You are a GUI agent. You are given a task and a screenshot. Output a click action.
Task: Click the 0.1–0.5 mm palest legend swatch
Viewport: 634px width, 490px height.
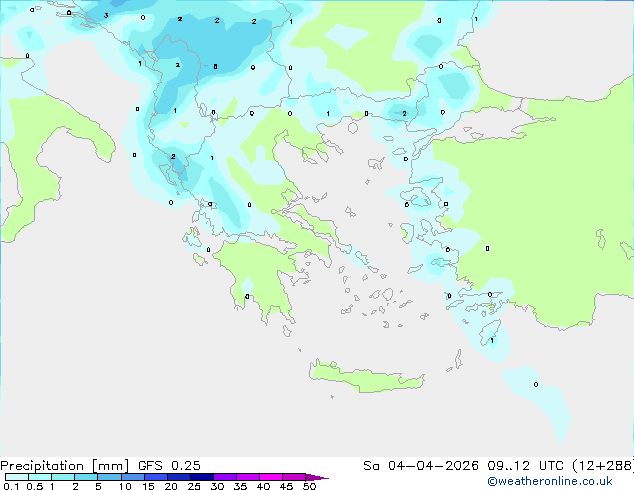pos(17,477)
